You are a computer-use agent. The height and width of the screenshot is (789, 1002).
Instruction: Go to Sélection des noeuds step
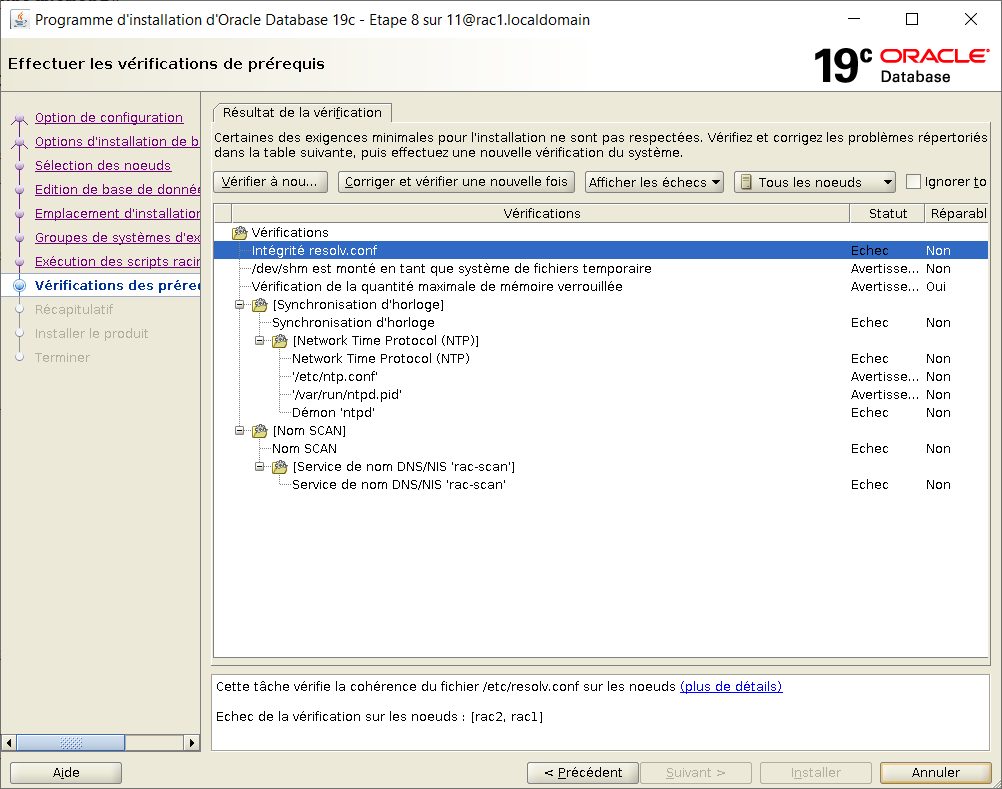(103, 165)
